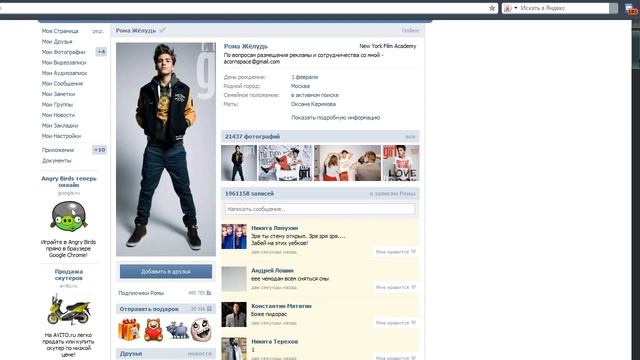Click Никита Лапухин's avatar
Screen dimensions: 640x360
[234, 236]
